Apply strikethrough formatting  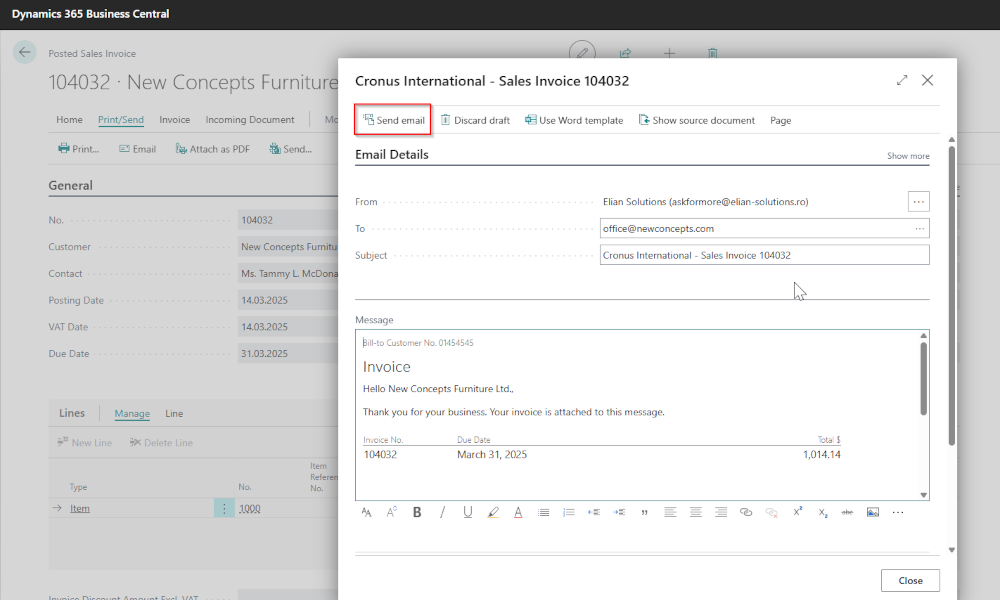tap(847, 512)
